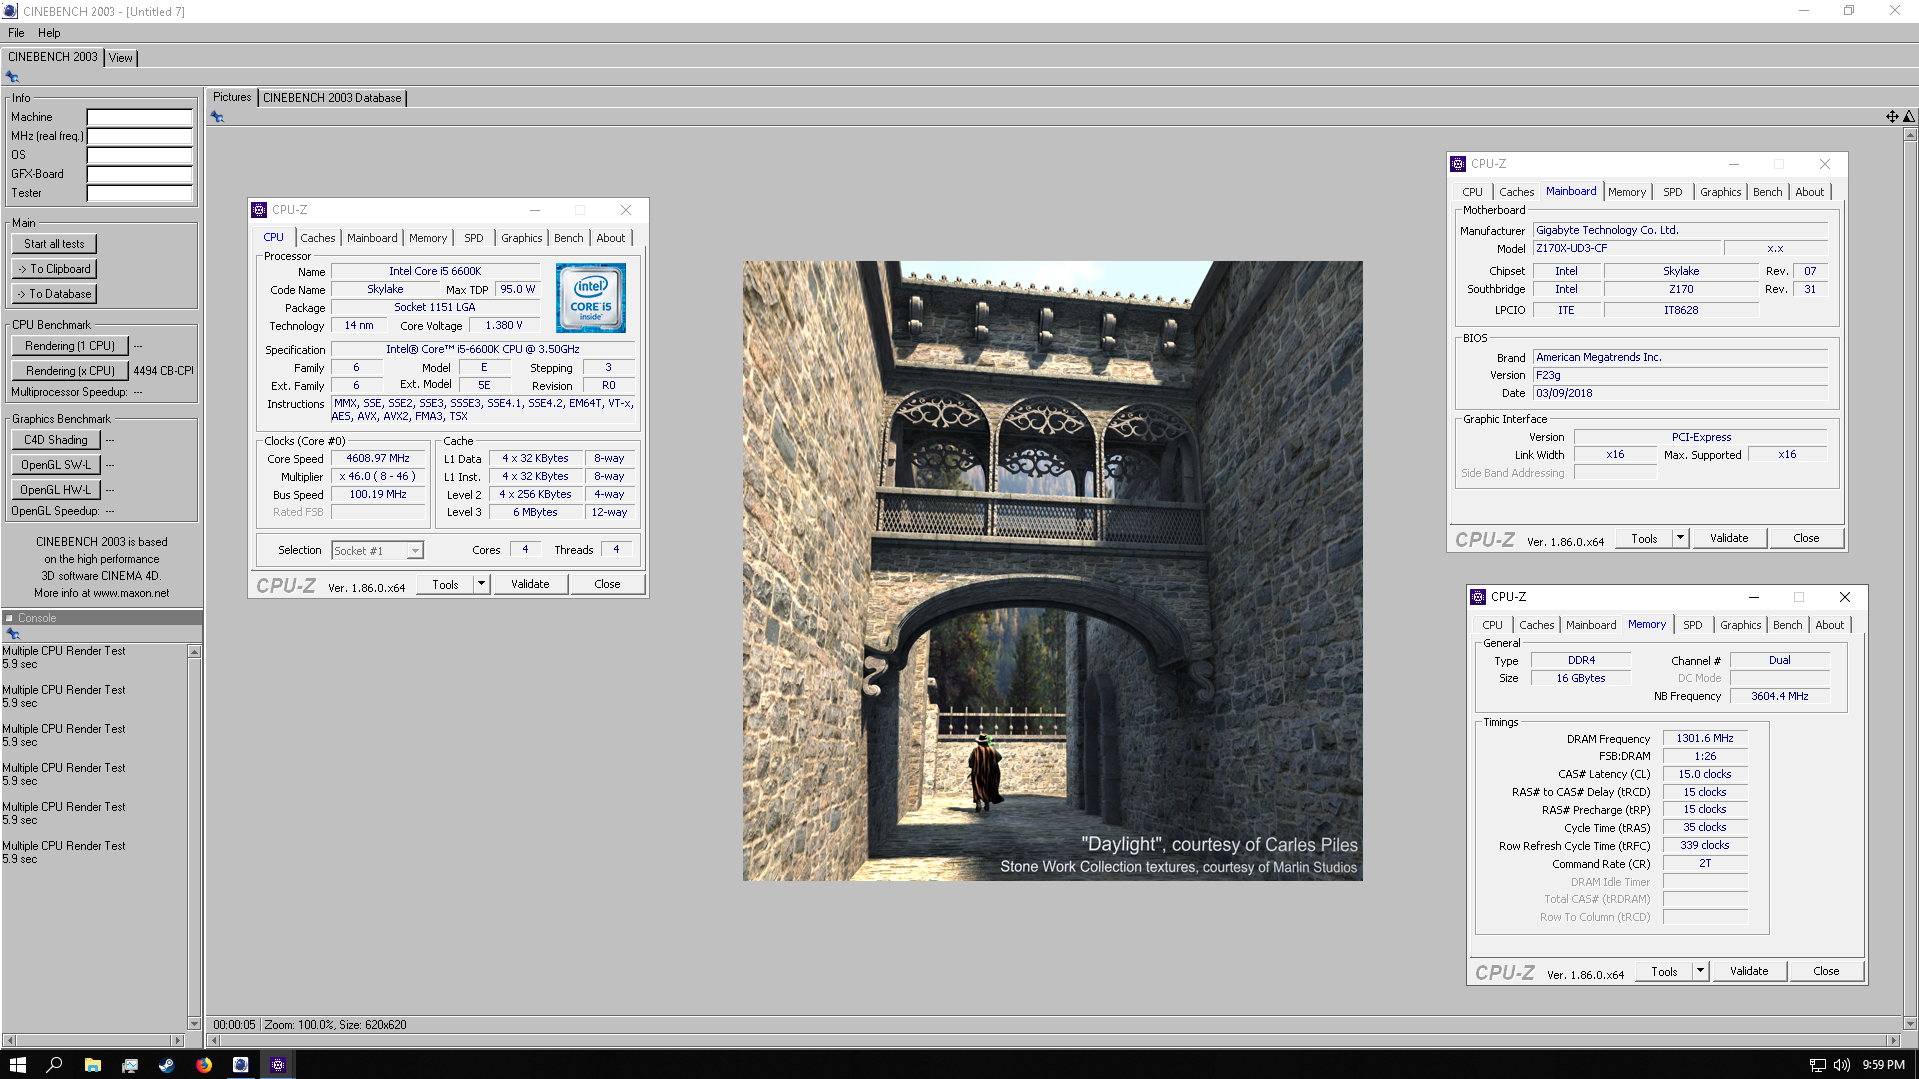Click the Tools button in CPU-Z CPU window

(445, 584)
